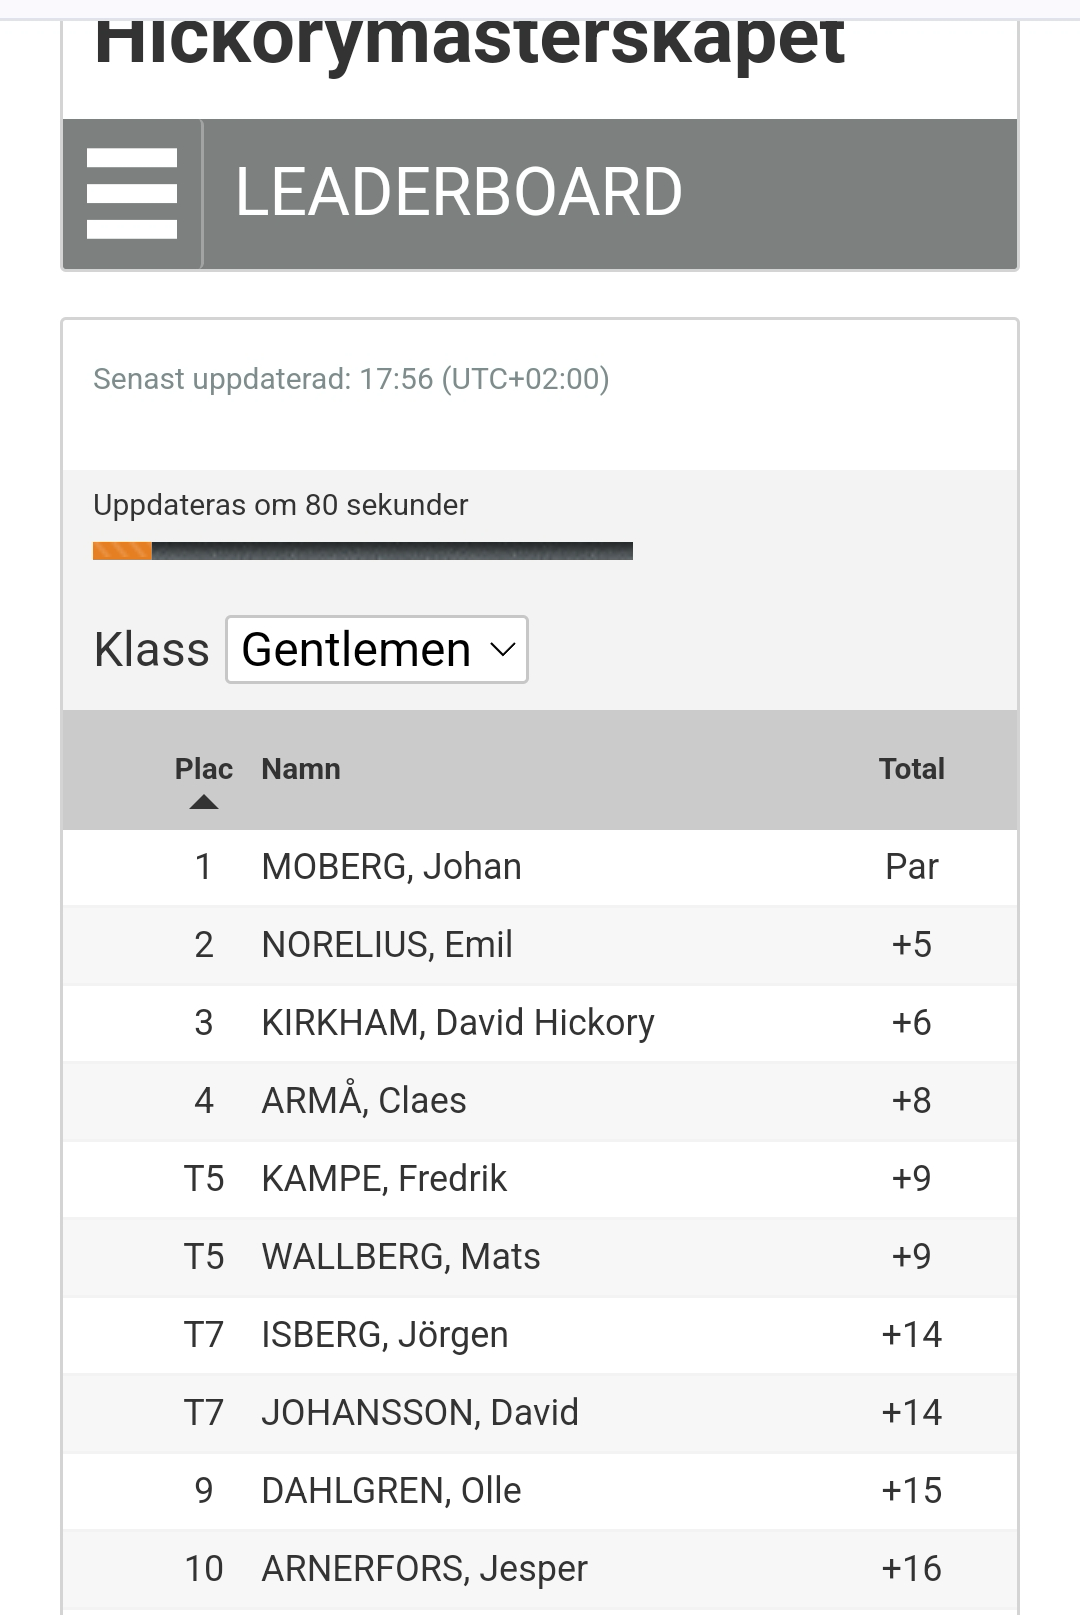Open the Klass Gentlemen dropdown

pyautogui.click(x=377, y=650)
